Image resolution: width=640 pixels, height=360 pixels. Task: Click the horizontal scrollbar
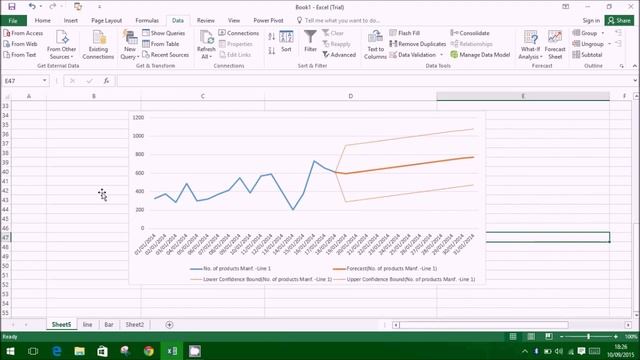(x=484, y=325)
